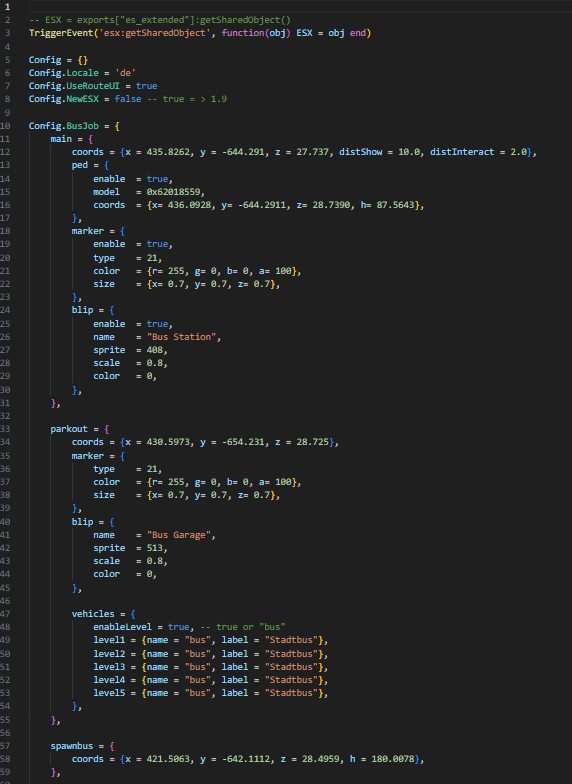Click the false value of NewESX

(128, 99)
